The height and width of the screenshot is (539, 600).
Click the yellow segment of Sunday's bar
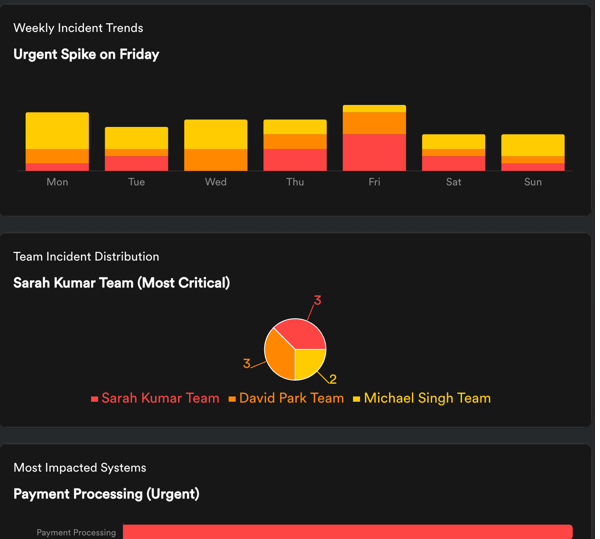pyautogui.click(x=533, y=145)
